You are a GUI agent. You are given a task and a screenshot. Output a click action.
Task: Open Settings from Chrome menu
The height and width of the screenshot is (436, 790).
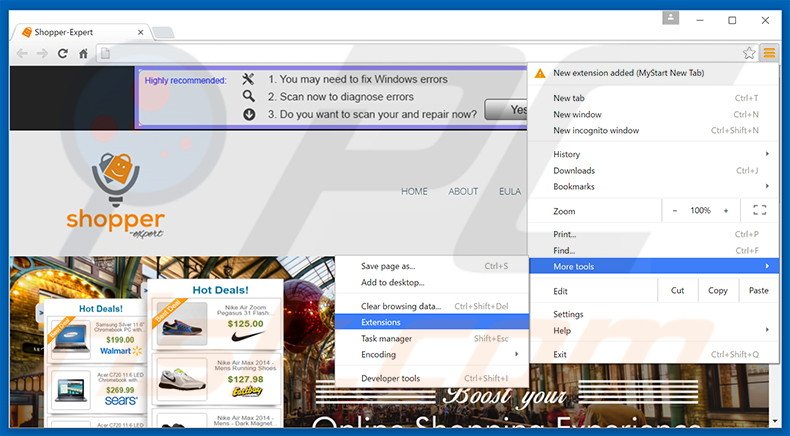[653, 314]
